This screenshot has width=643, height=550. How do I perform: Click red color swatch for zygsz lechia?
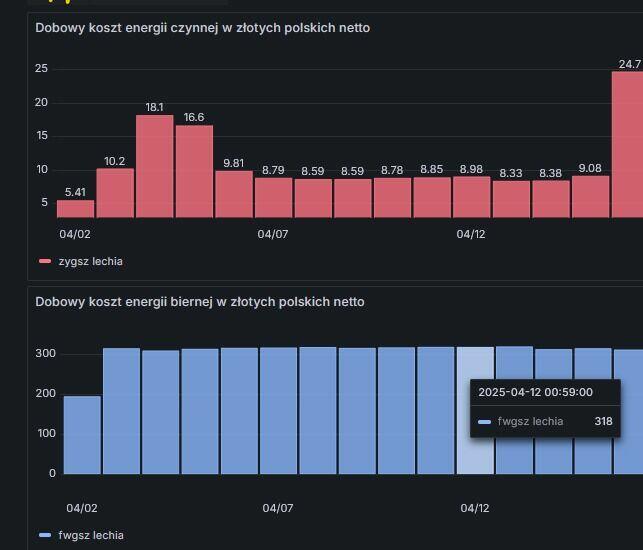click(45, 261)
